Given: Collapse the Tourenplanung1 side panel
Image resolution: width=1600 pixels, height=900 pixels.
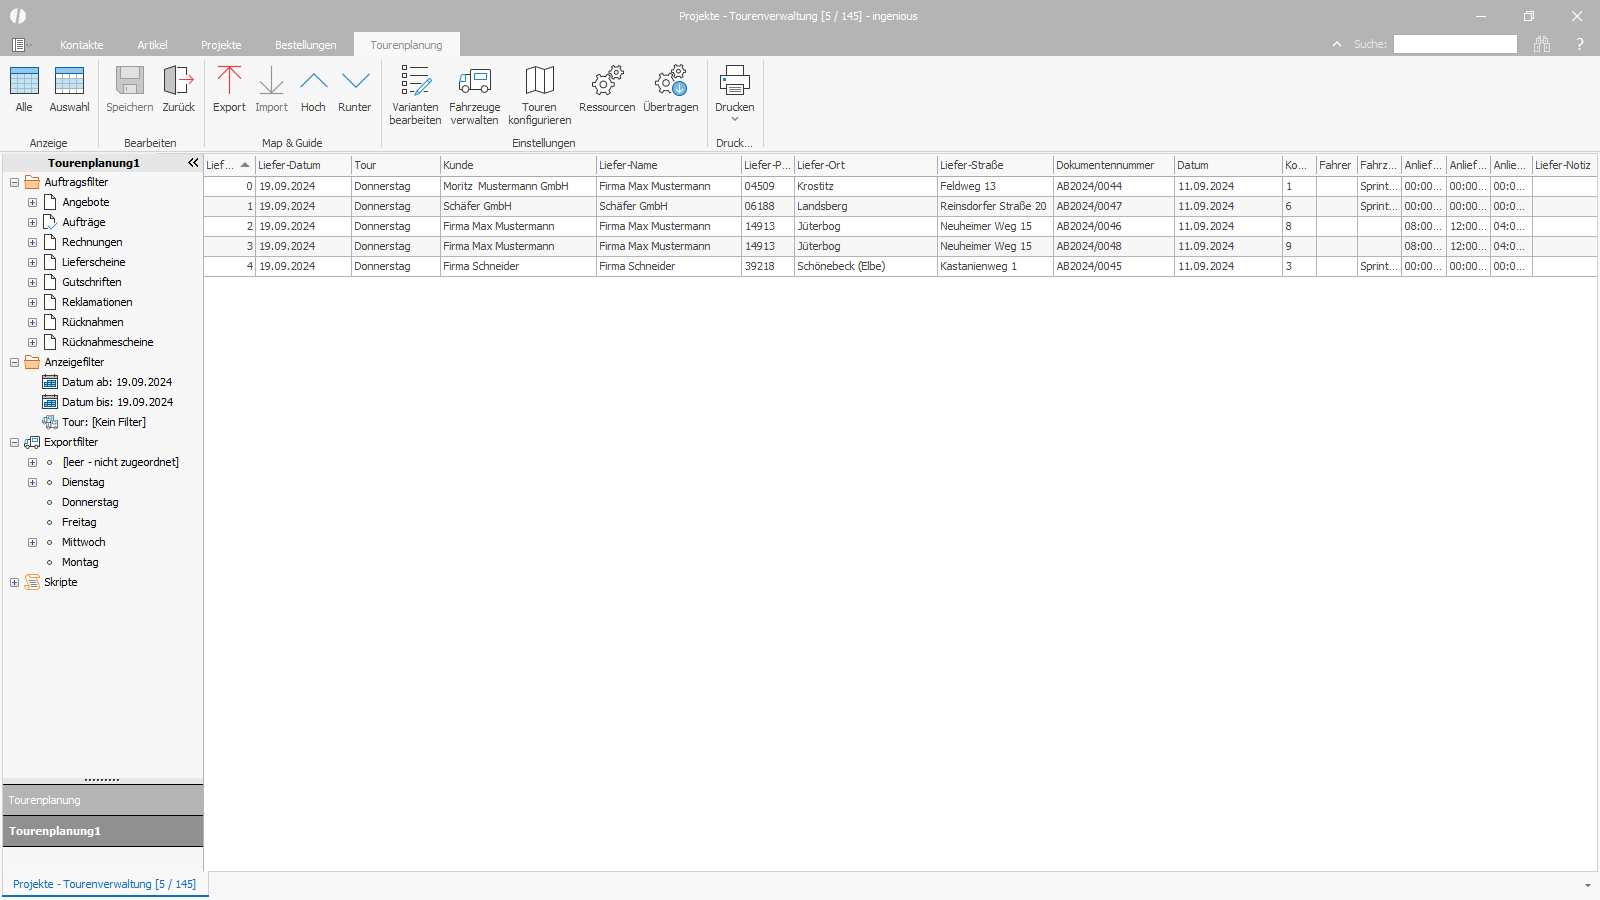Looking at the screenshot, I should (193, 162).
